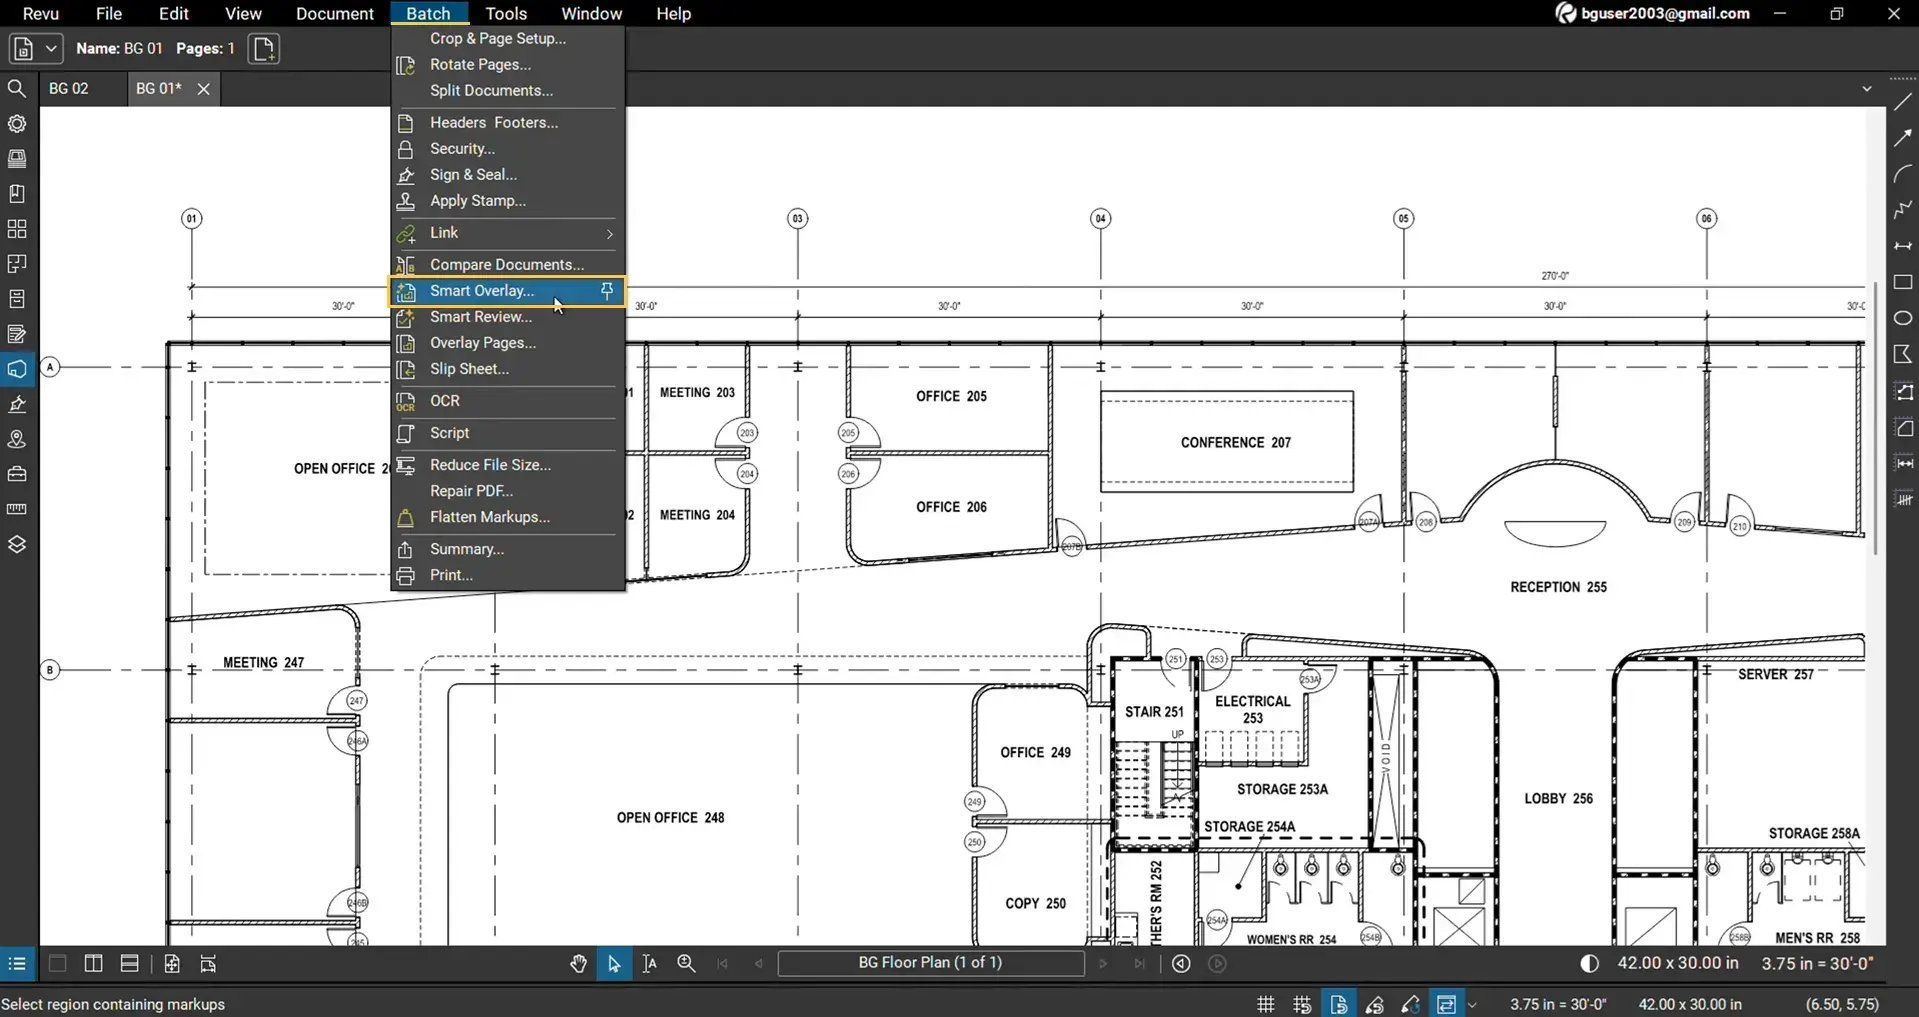Choose Compare Documents from Batch menu
The height and width of the screenshot is (1017, 1919).
click(x=508, y=265)
